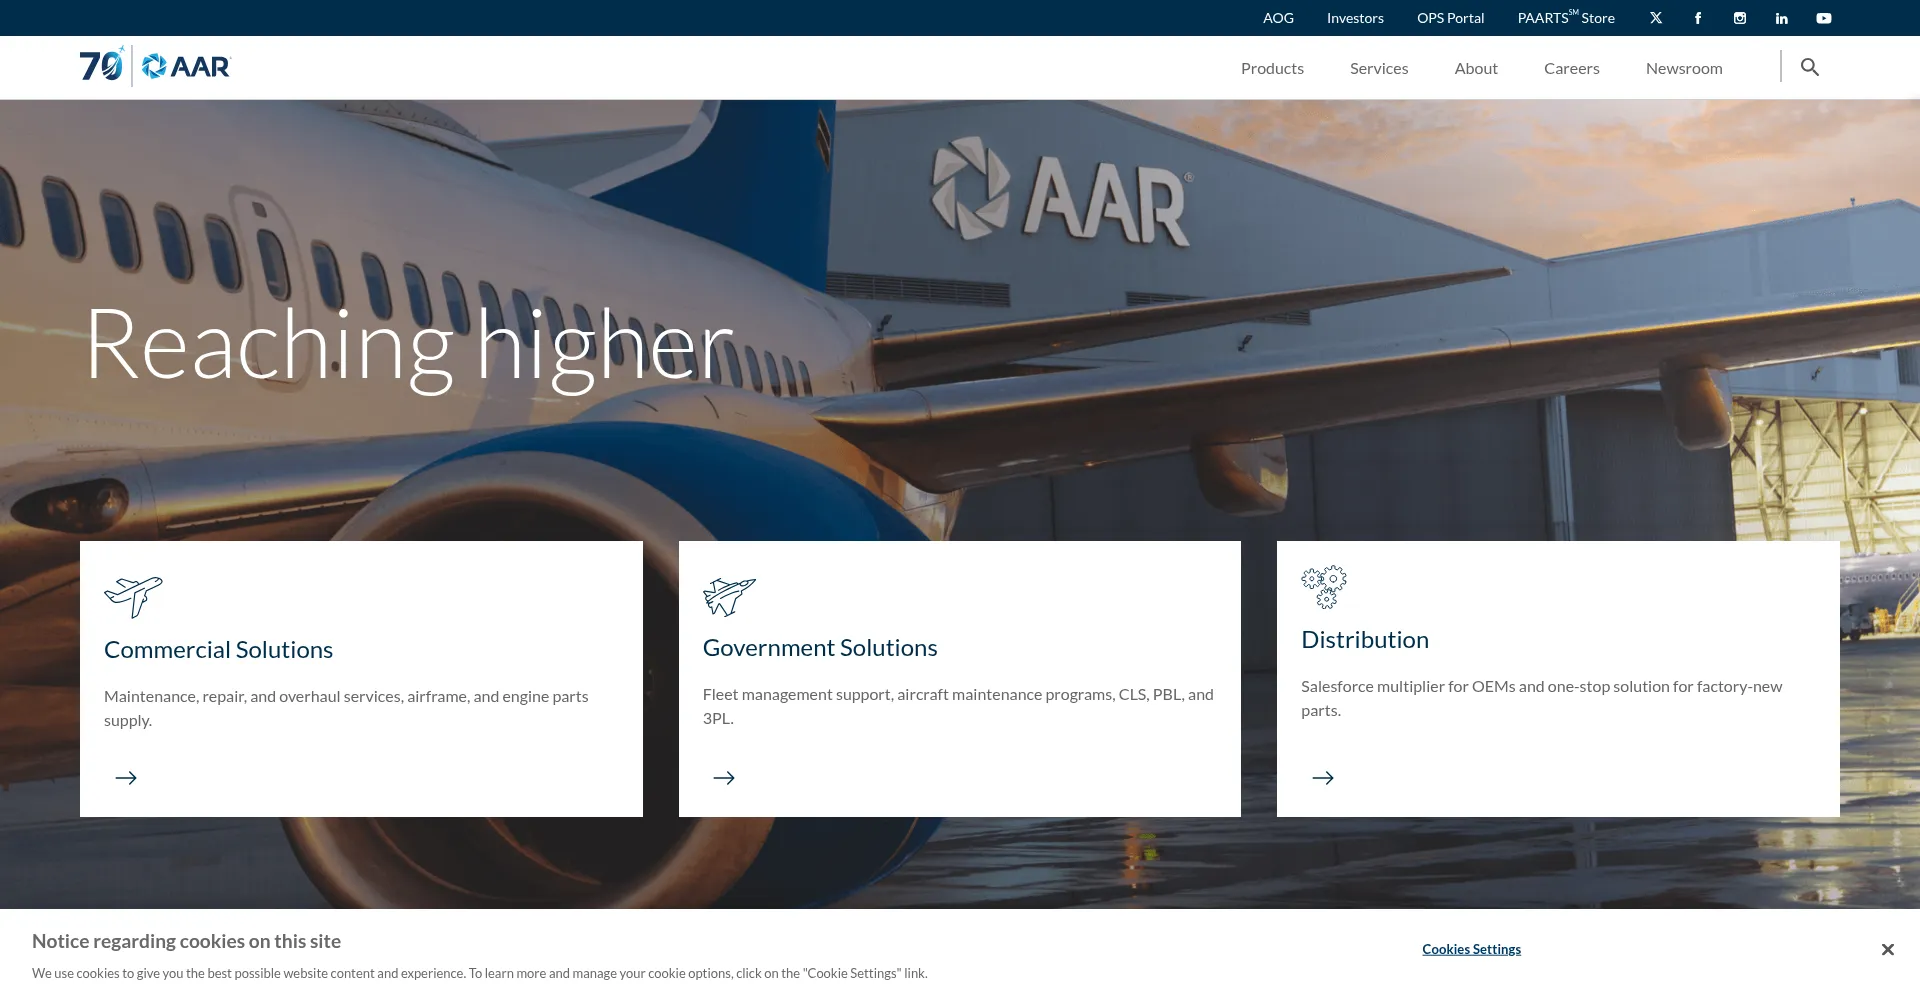Expand the Products menu
Viewport: 1920px width, 993px height.
pos(1272,68)
